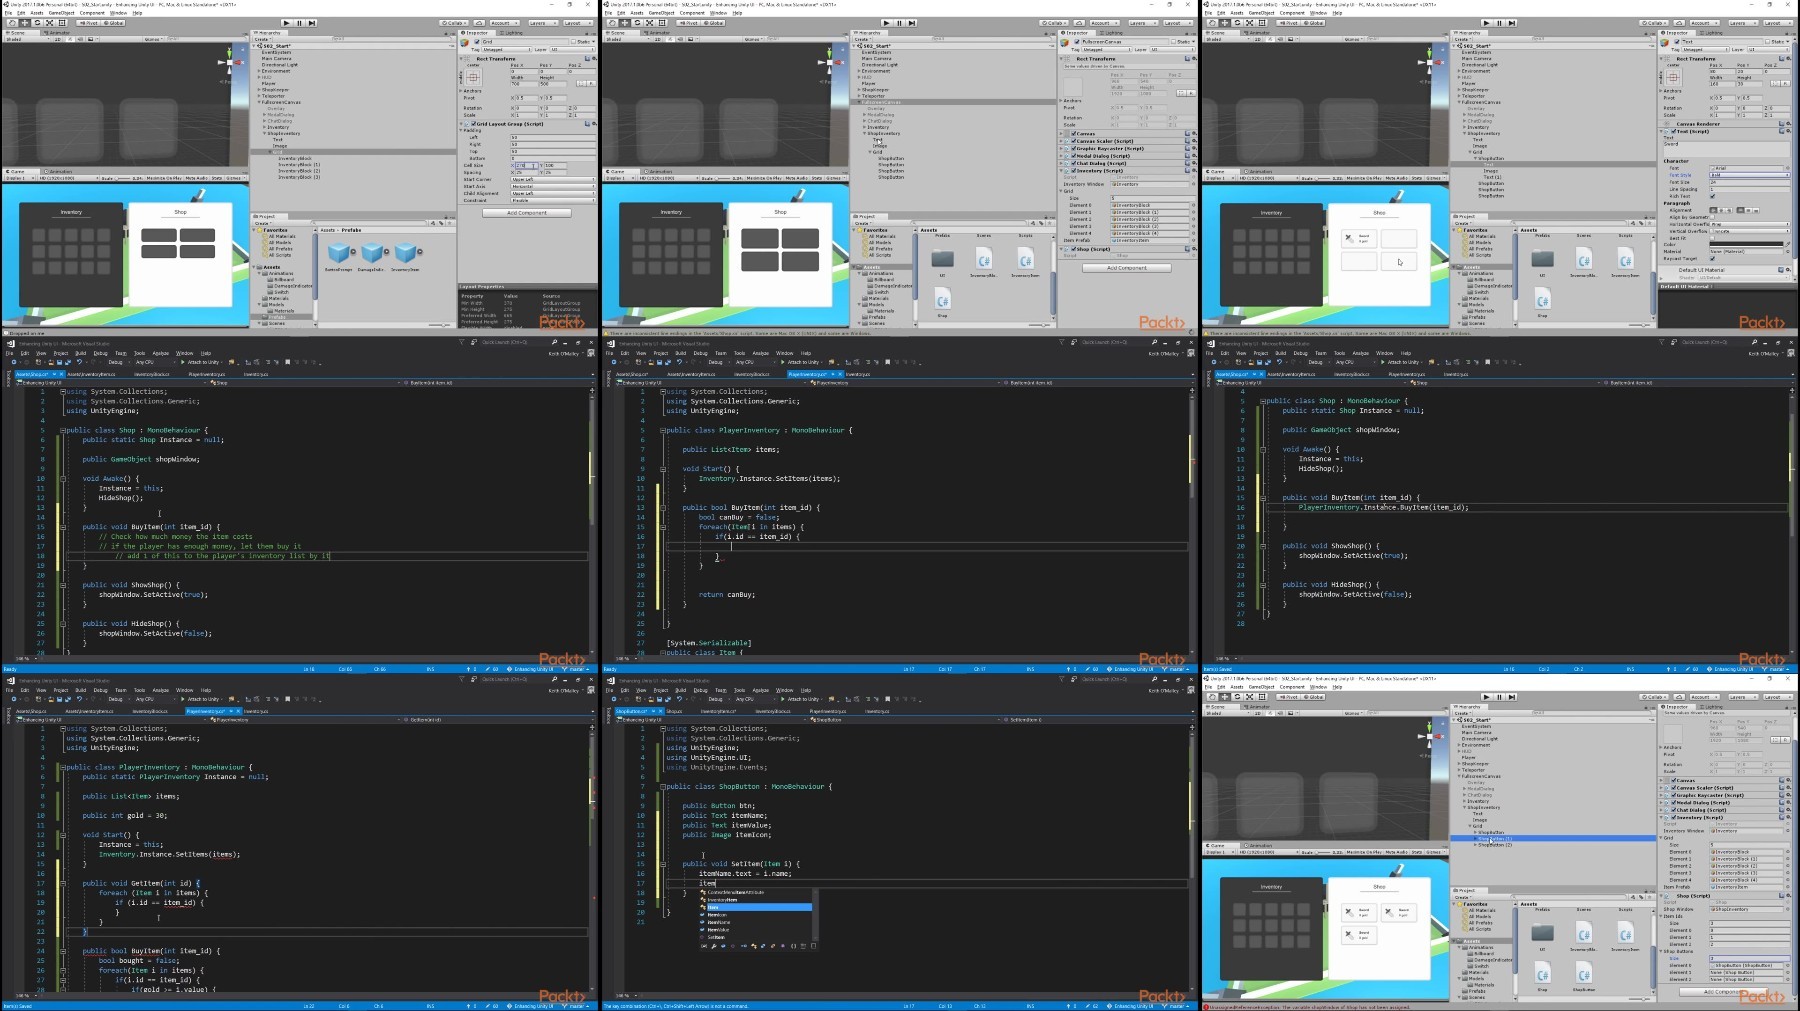Select Shop C# script icon in Unity window inspecting Text
This screenshot has width=1800, height=1011.
(1542, 299)
